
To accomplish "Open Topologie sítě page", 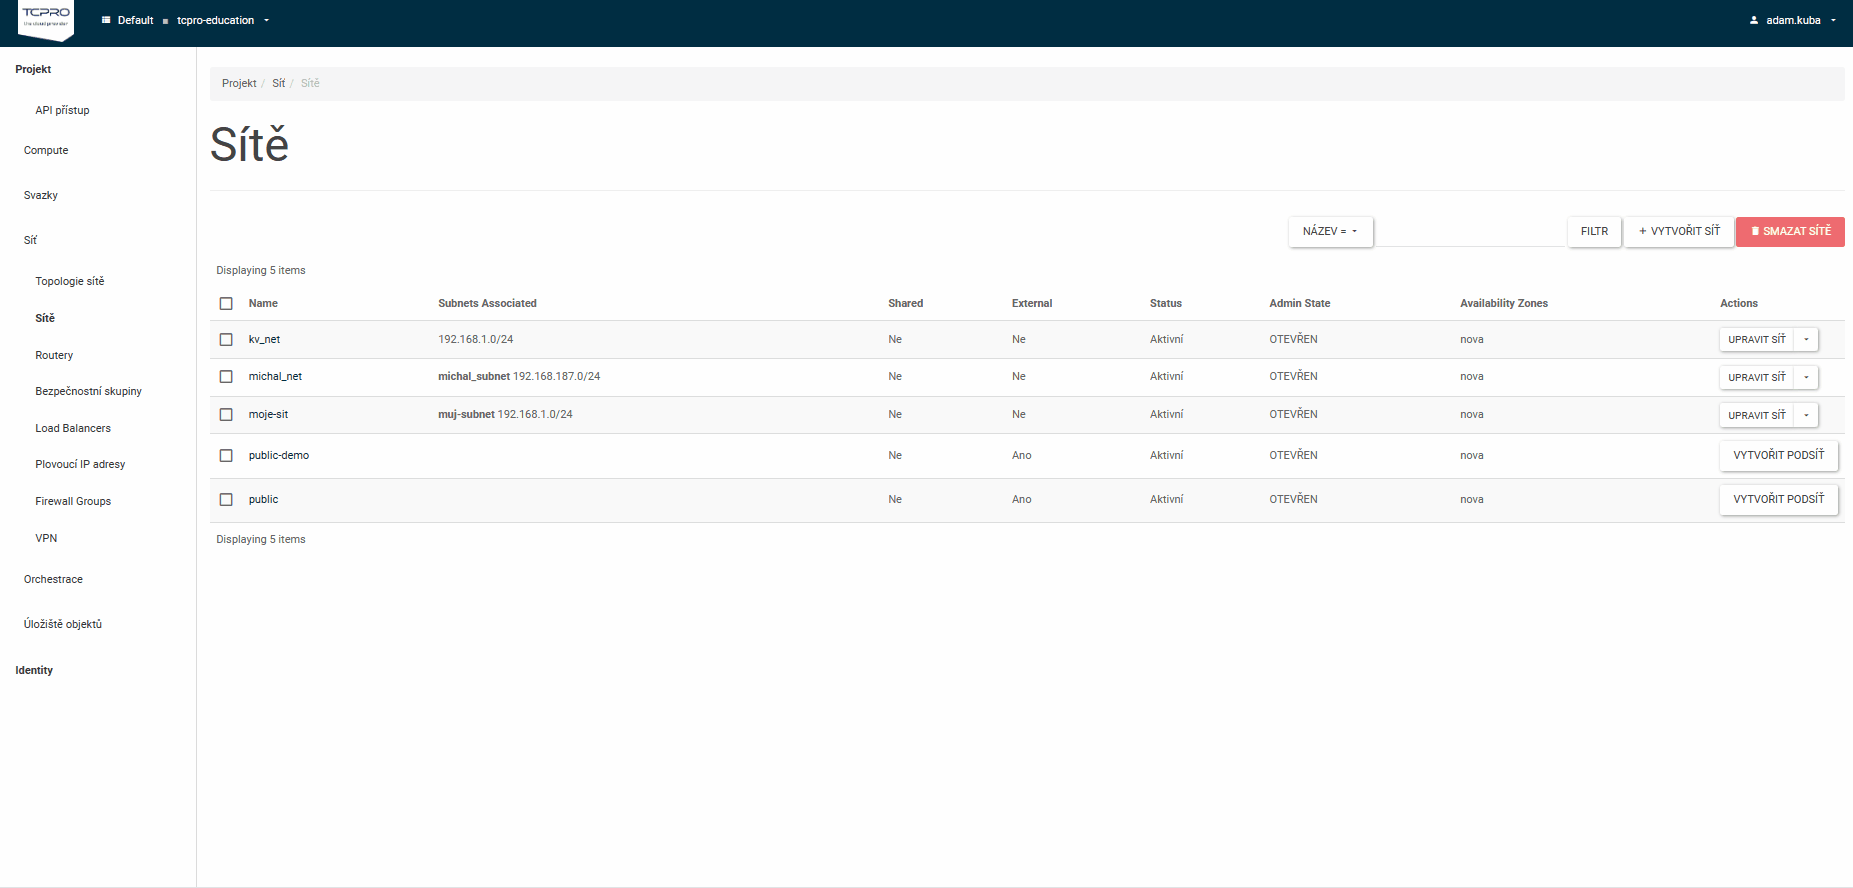I will (x=70, y=281).
